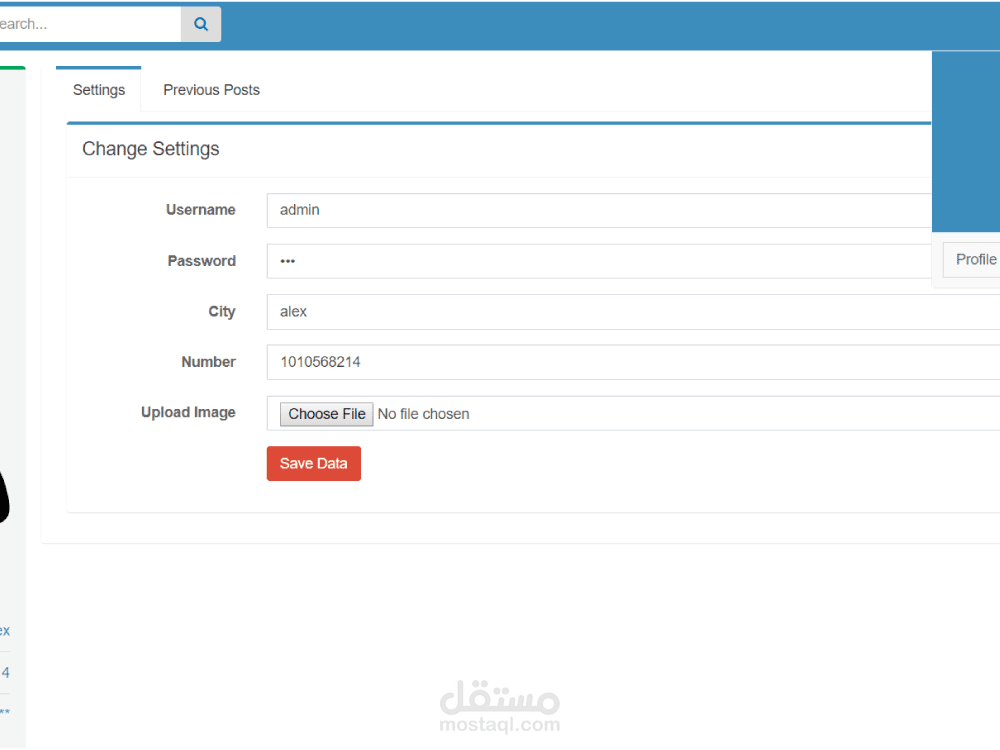Save changes with the Save Data button
Viewport: 1000px width, 750px height.
pyautogui.click(x=314, y=464)
